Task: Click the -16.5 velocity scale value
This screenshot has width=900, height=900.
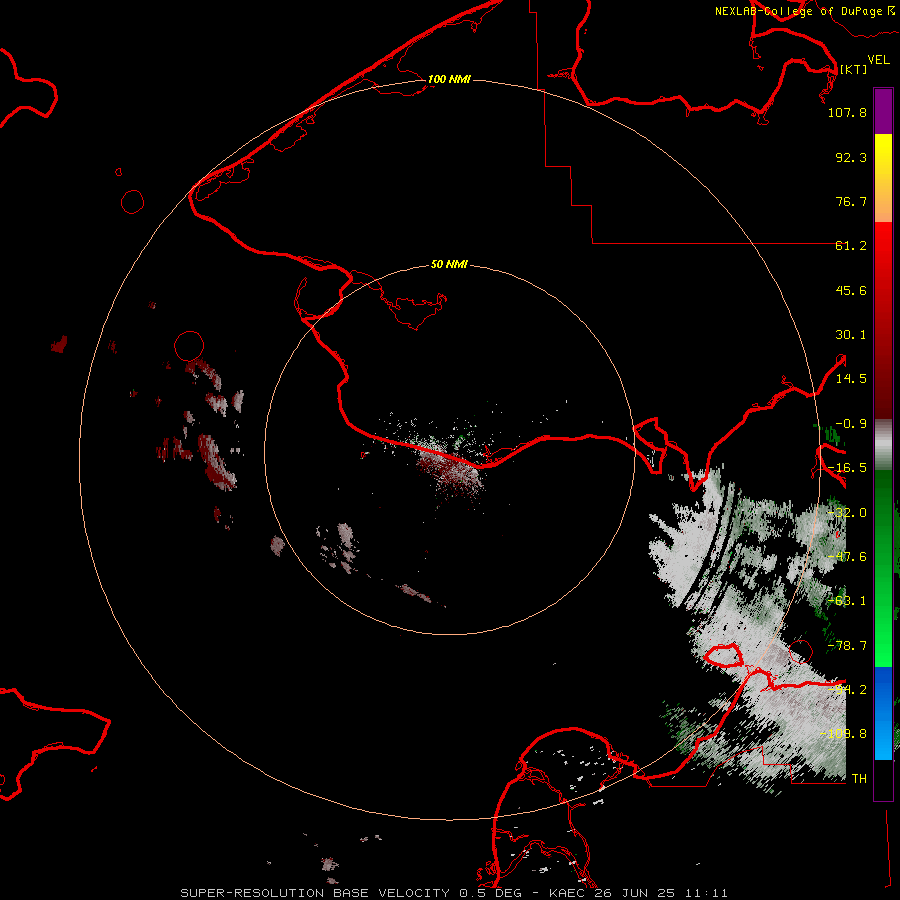Action: click(847, 468)
